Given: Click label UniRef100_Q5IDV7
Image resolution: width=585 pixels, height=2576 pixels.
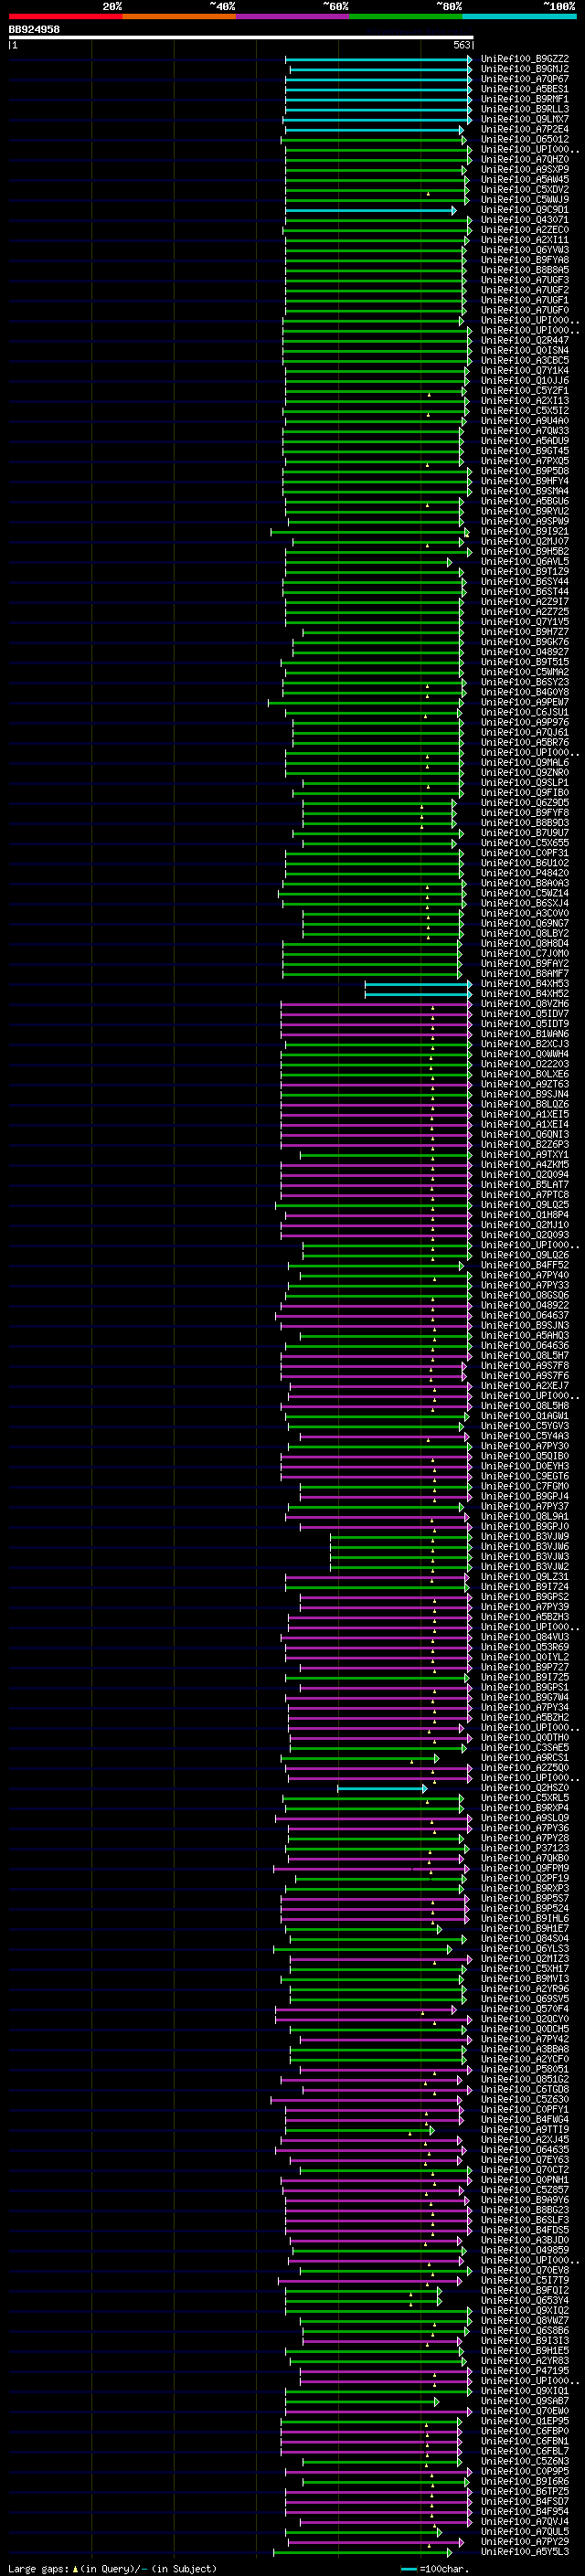Looking at the screenshot, I should pos(525,1014).
